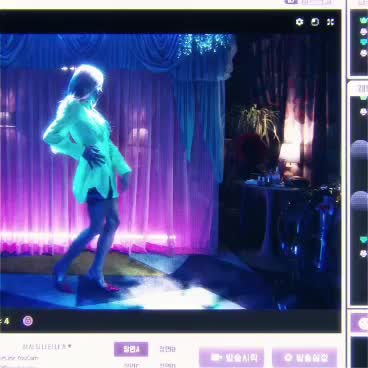Click the 방송시작 start broadcast button
Screen dimensions: 368x368
231,358
